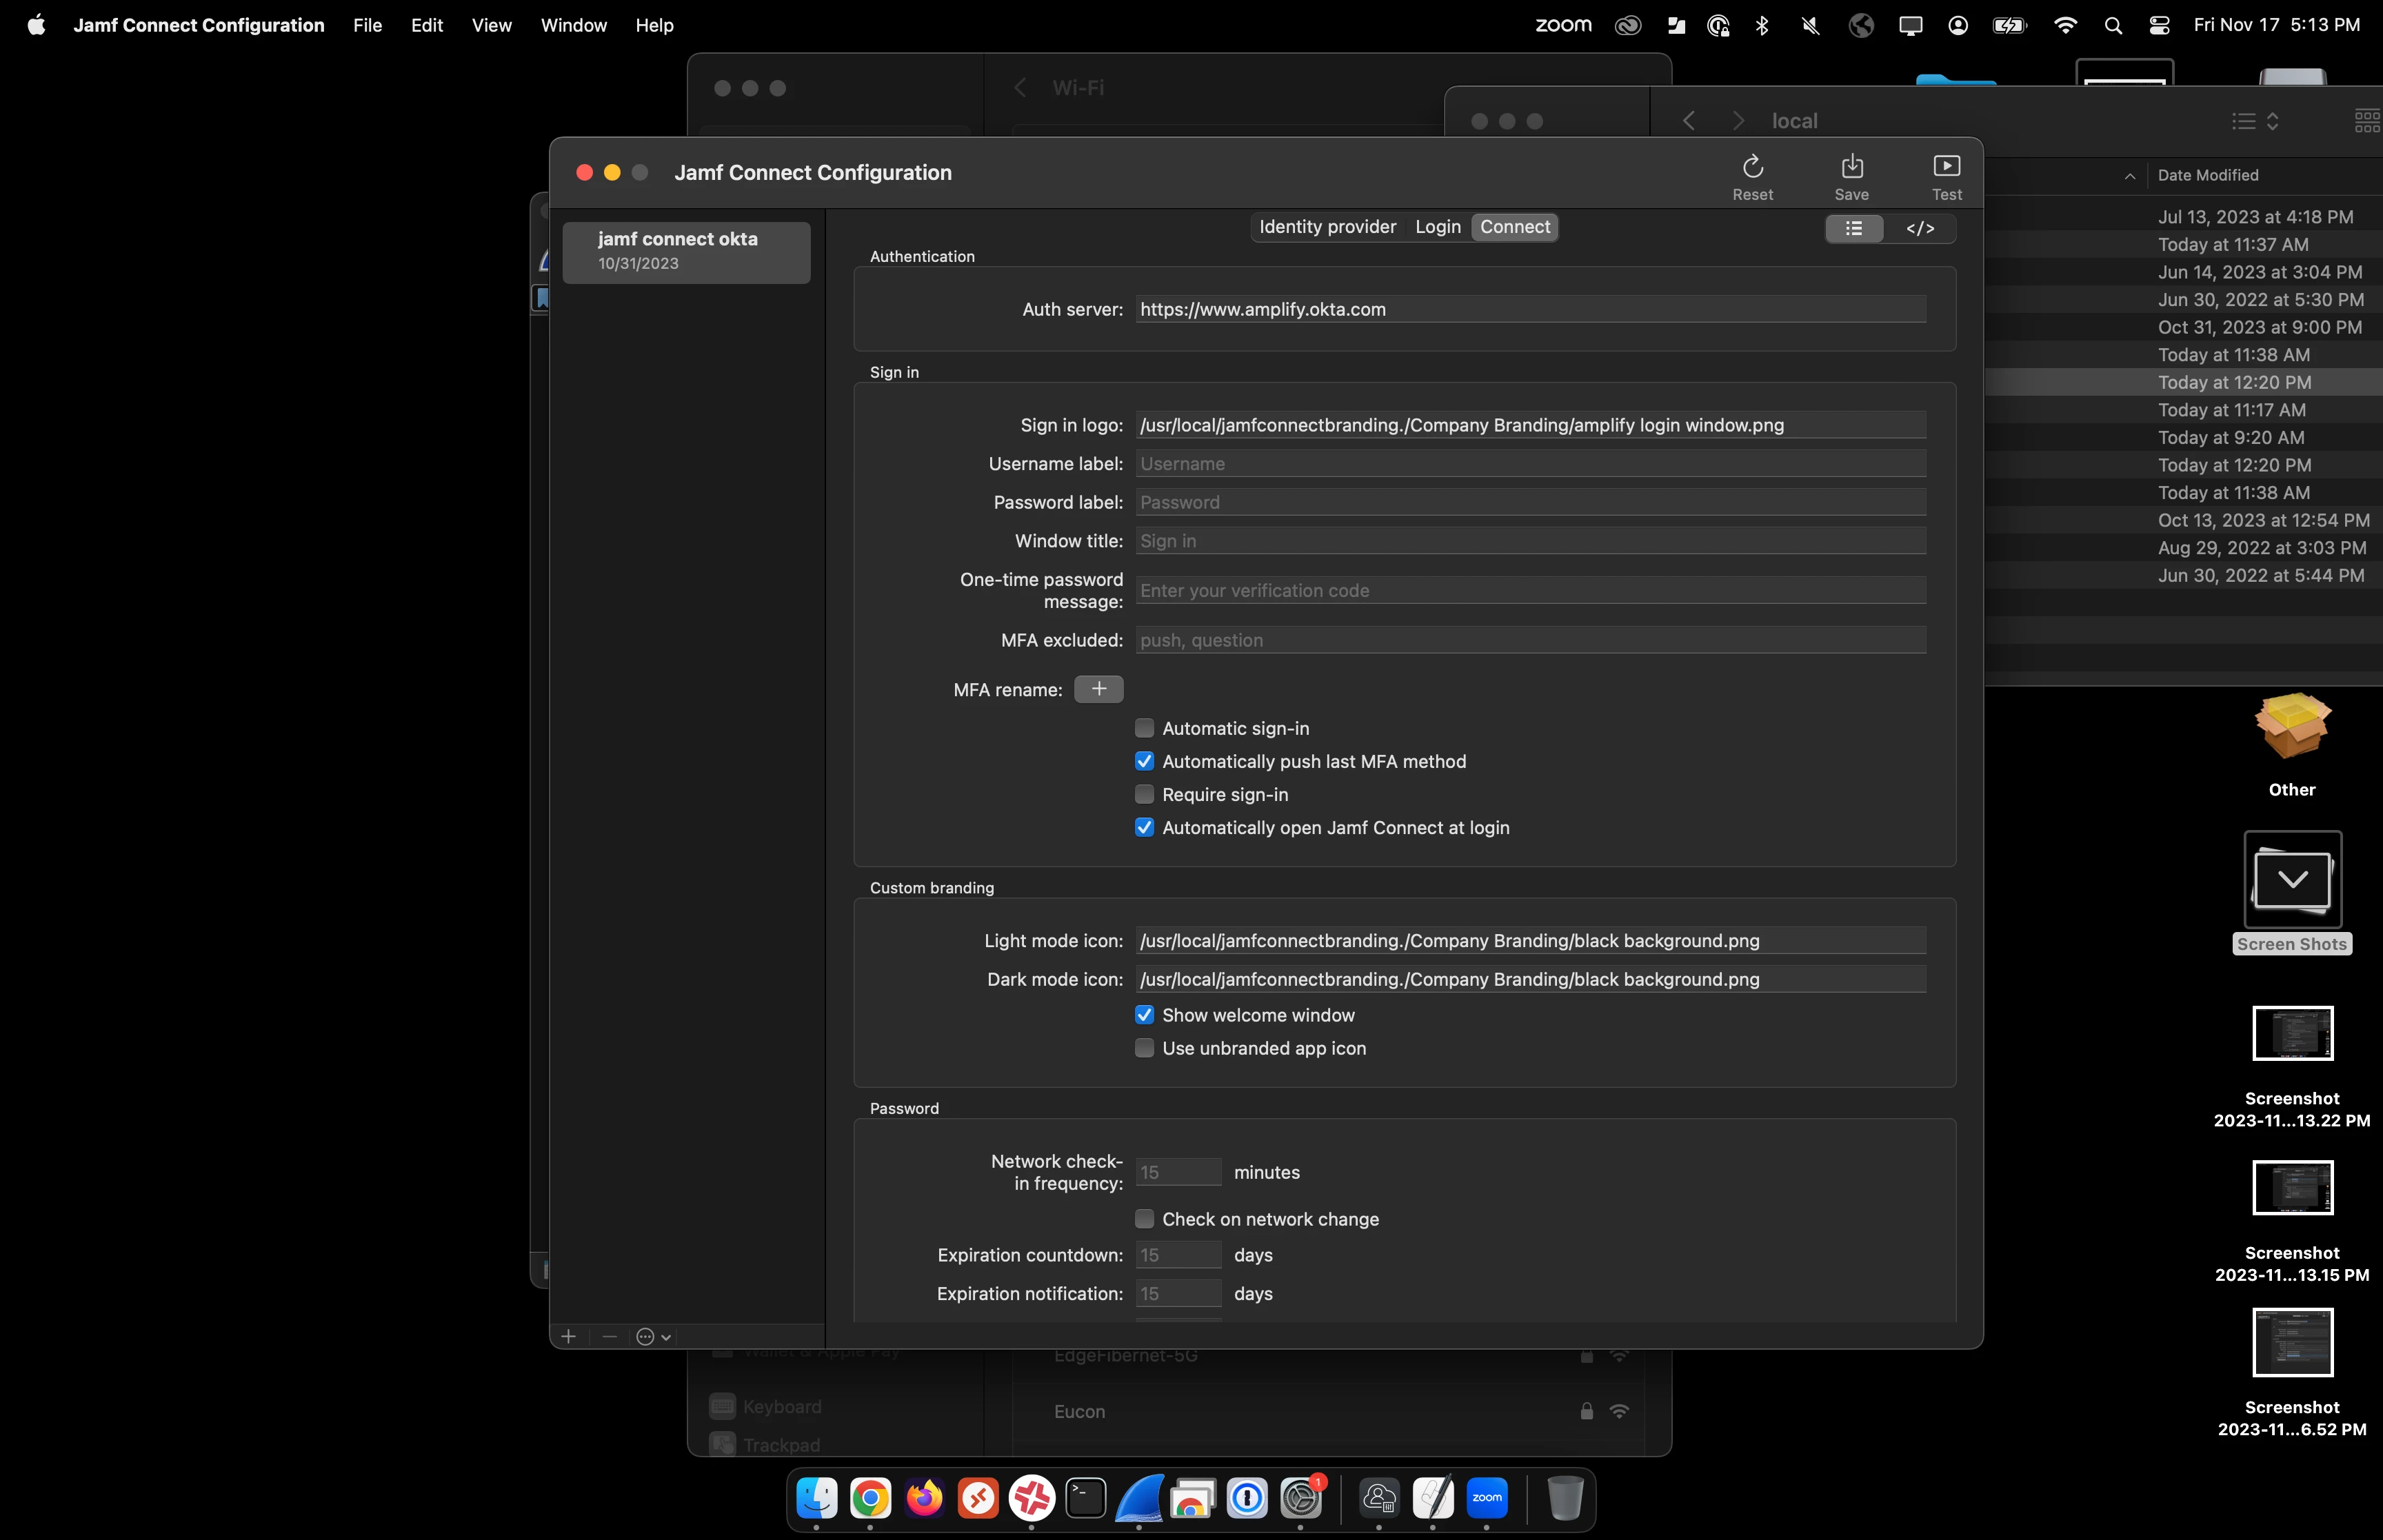Image resolution: width=2383 pixels, height=1540 pixels.
Task: Open view options dropdown in Finder window
Action: [x=2255, y=121]
